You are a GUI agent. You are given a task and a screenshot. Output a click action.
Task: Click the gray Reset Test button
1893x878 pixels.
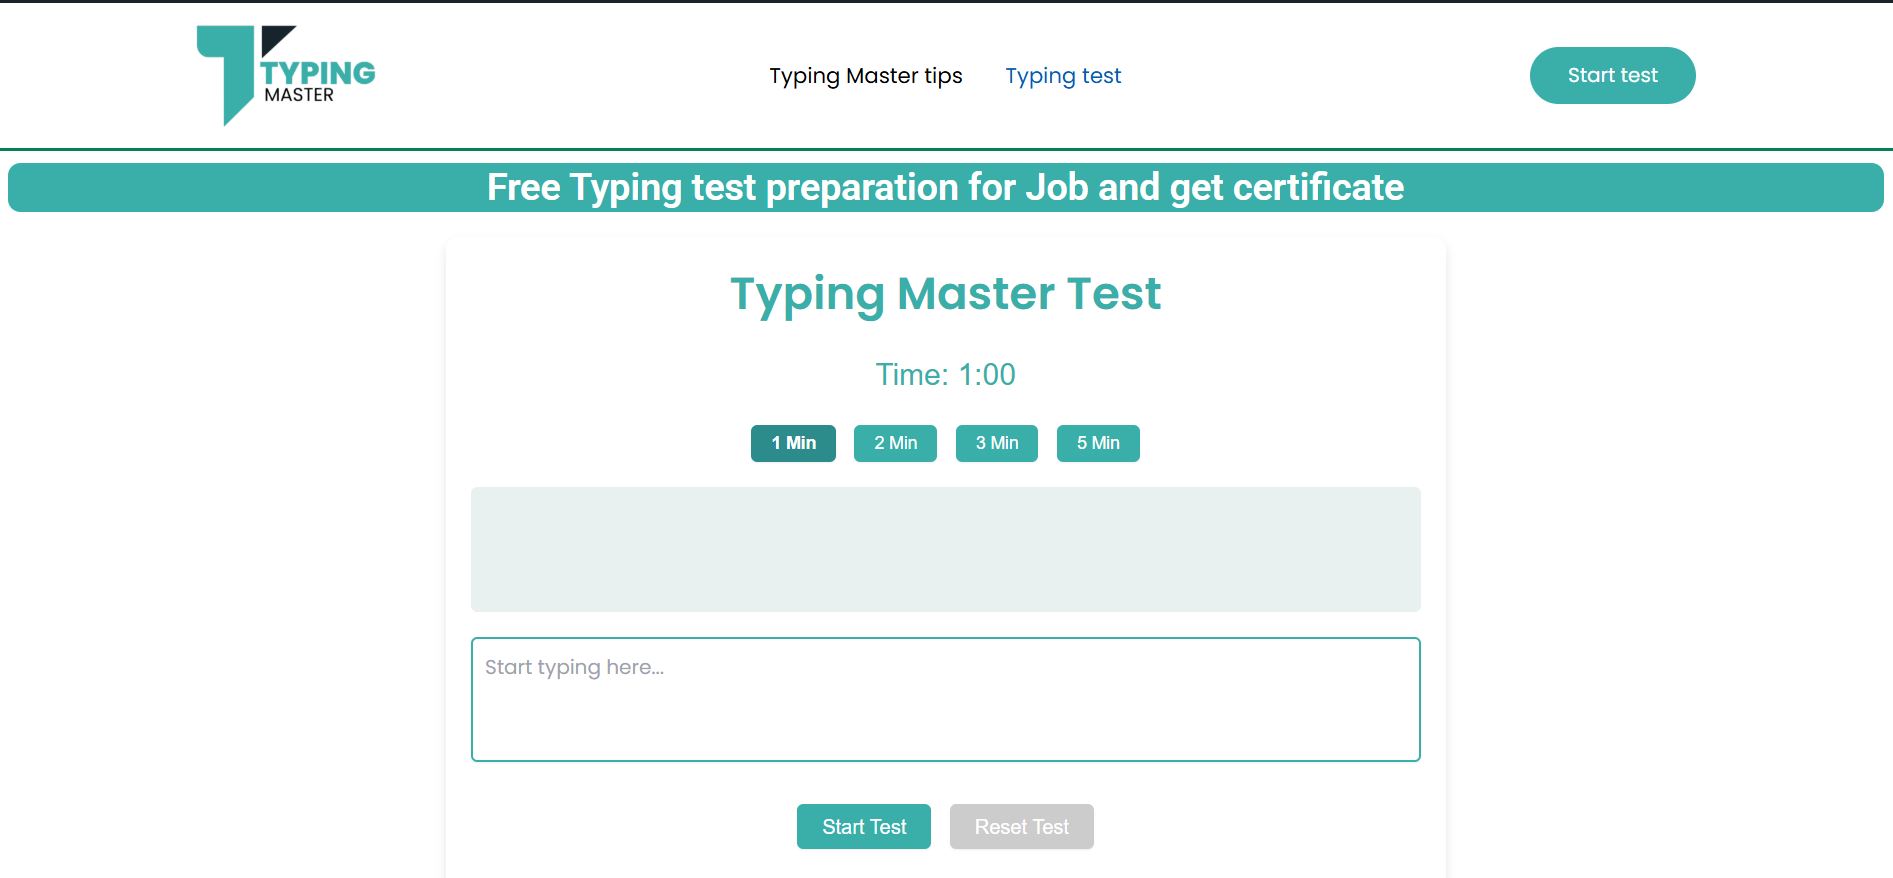tap(1022, 827)
